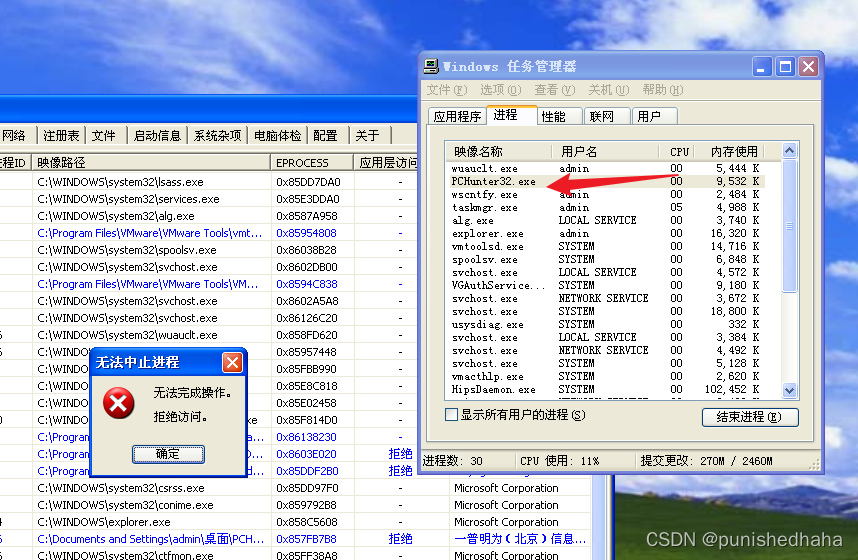This screenshot has width=858, height=560.
Task: Select conime.exe row in PCHunter
Action: pyautogui.click(x=295, y=505)
